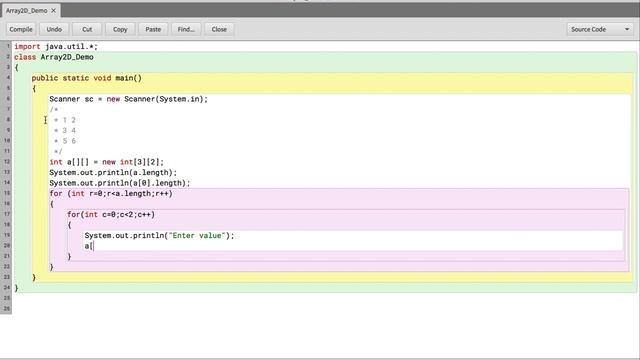Image resolution: width=640 pixels, height=360 pixels.
Task: Click line number 12 in the gutter
Action: 7,162
